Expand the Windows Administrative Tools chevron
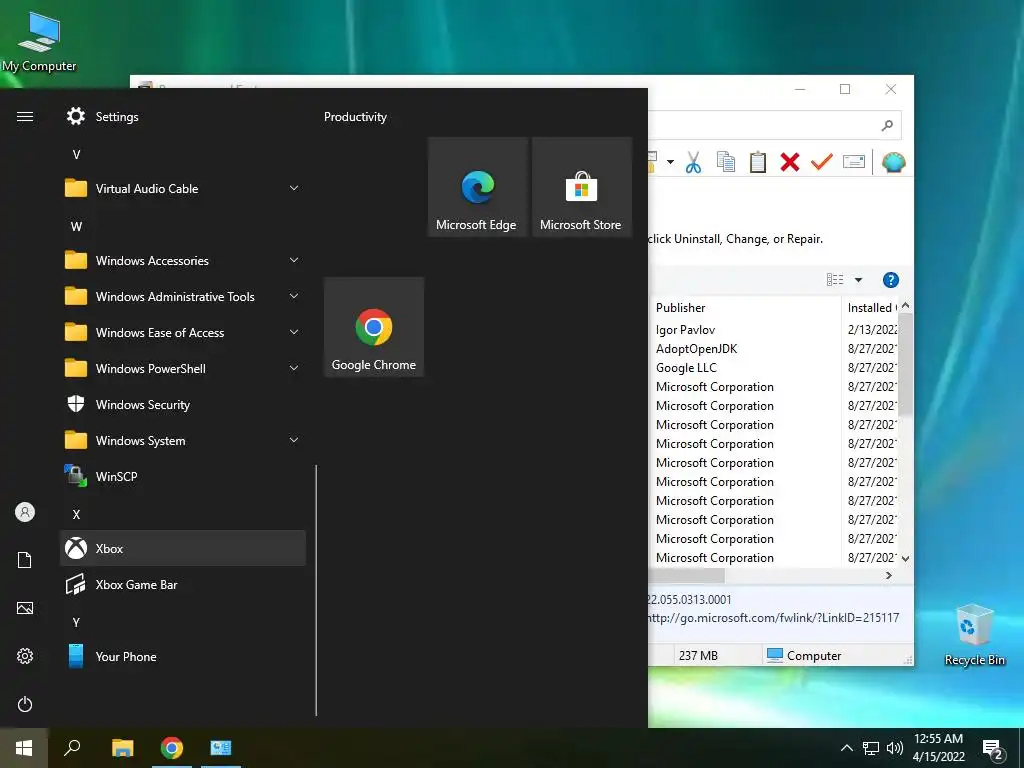 [x=294, y=296]
